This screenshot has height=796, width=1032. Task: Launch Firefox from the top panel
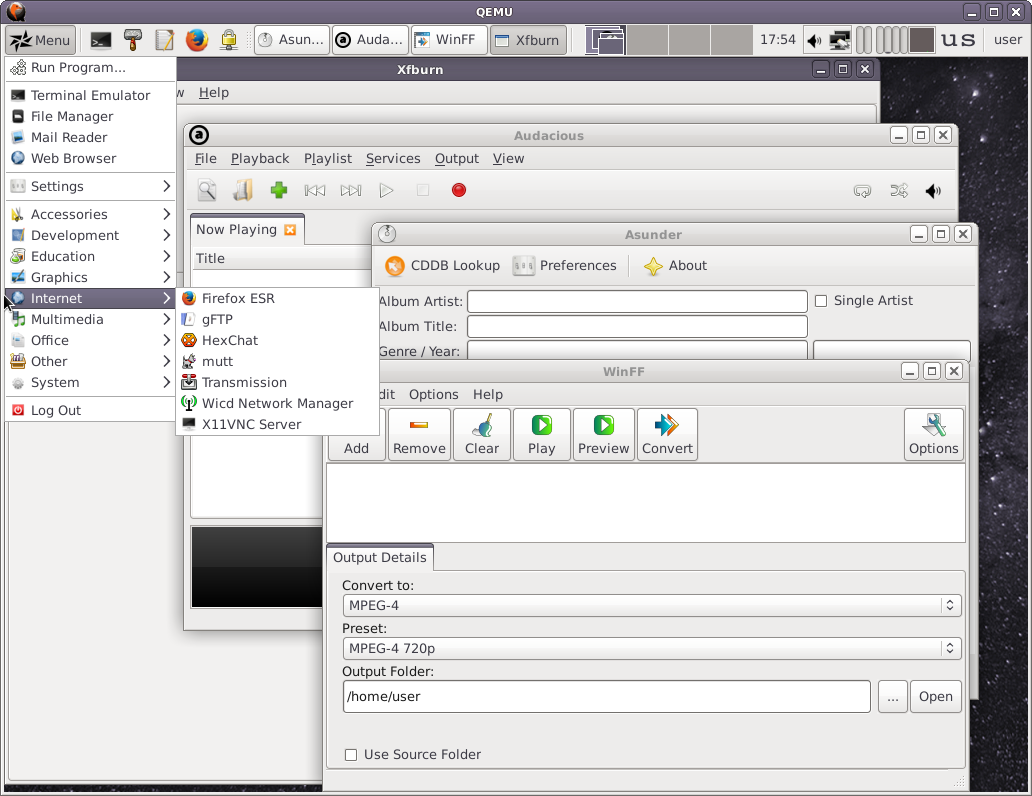(196, 40)
